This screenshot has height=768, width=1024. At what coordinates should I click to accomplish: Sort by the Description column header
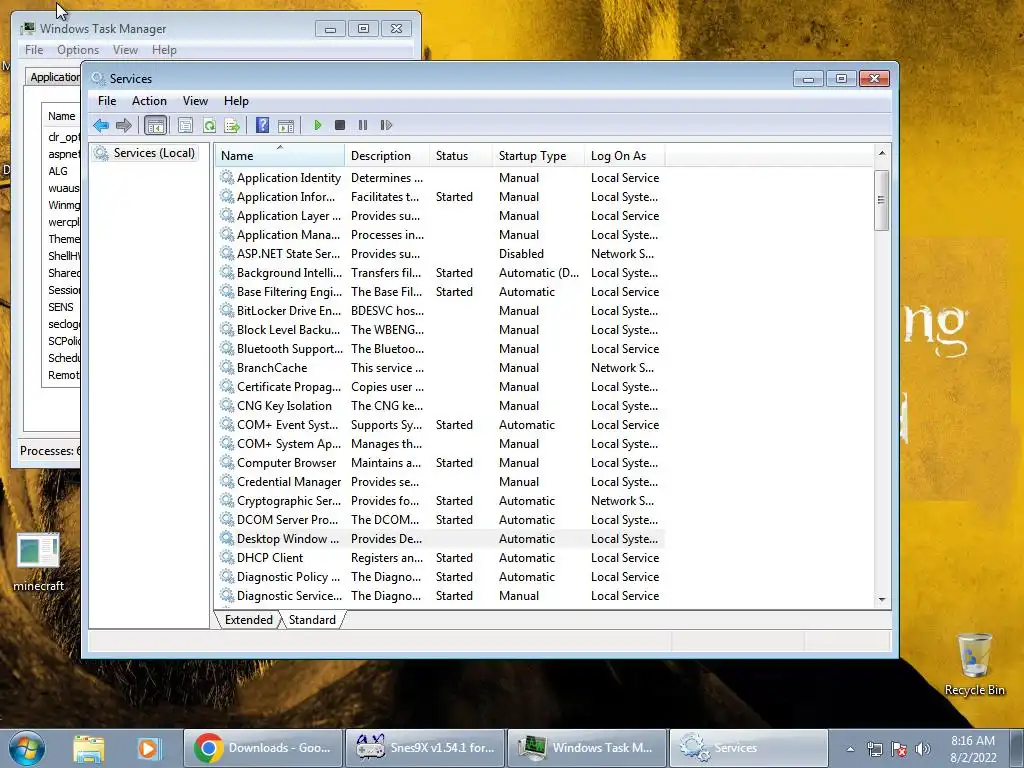point(387,155)
